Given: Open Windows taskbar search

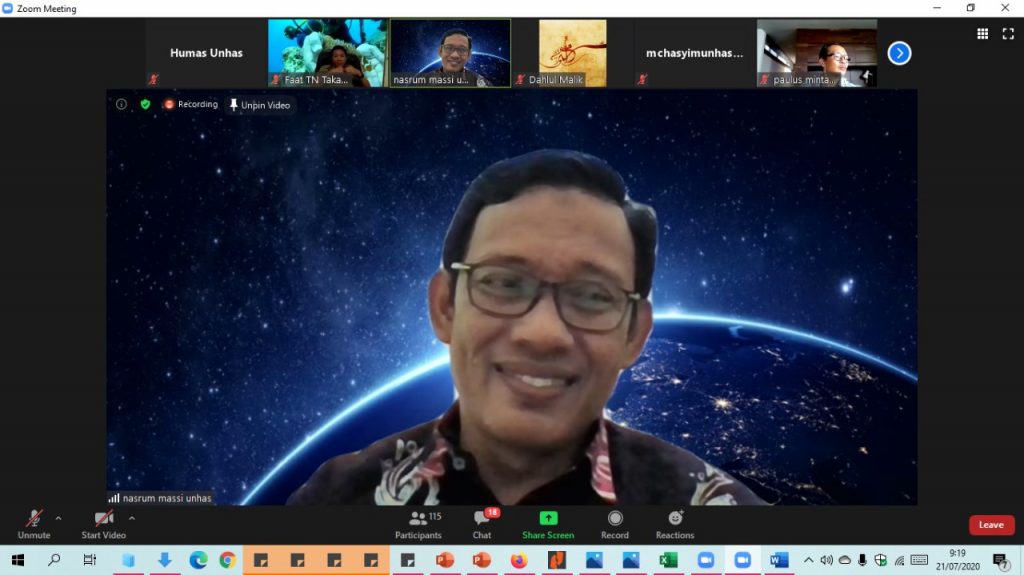Looking at the screenshot, I should (54, 560).
